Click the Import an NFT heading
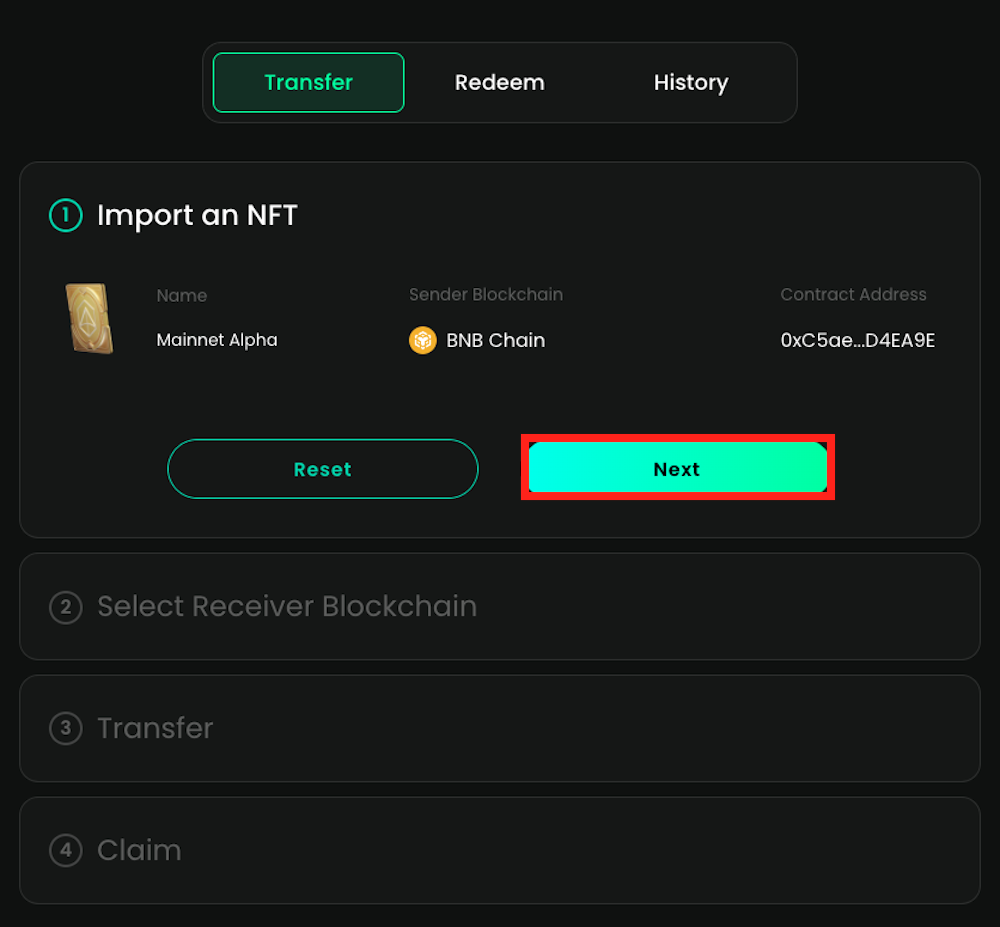 197,215
